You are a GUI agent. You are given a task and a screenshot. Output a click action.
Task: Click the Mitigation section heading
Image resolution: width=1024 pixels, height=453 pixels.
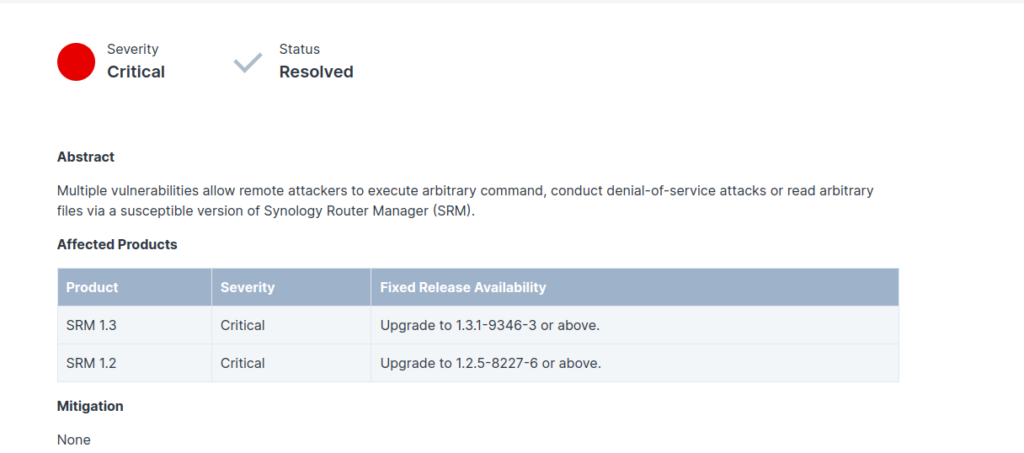point(90,406)
